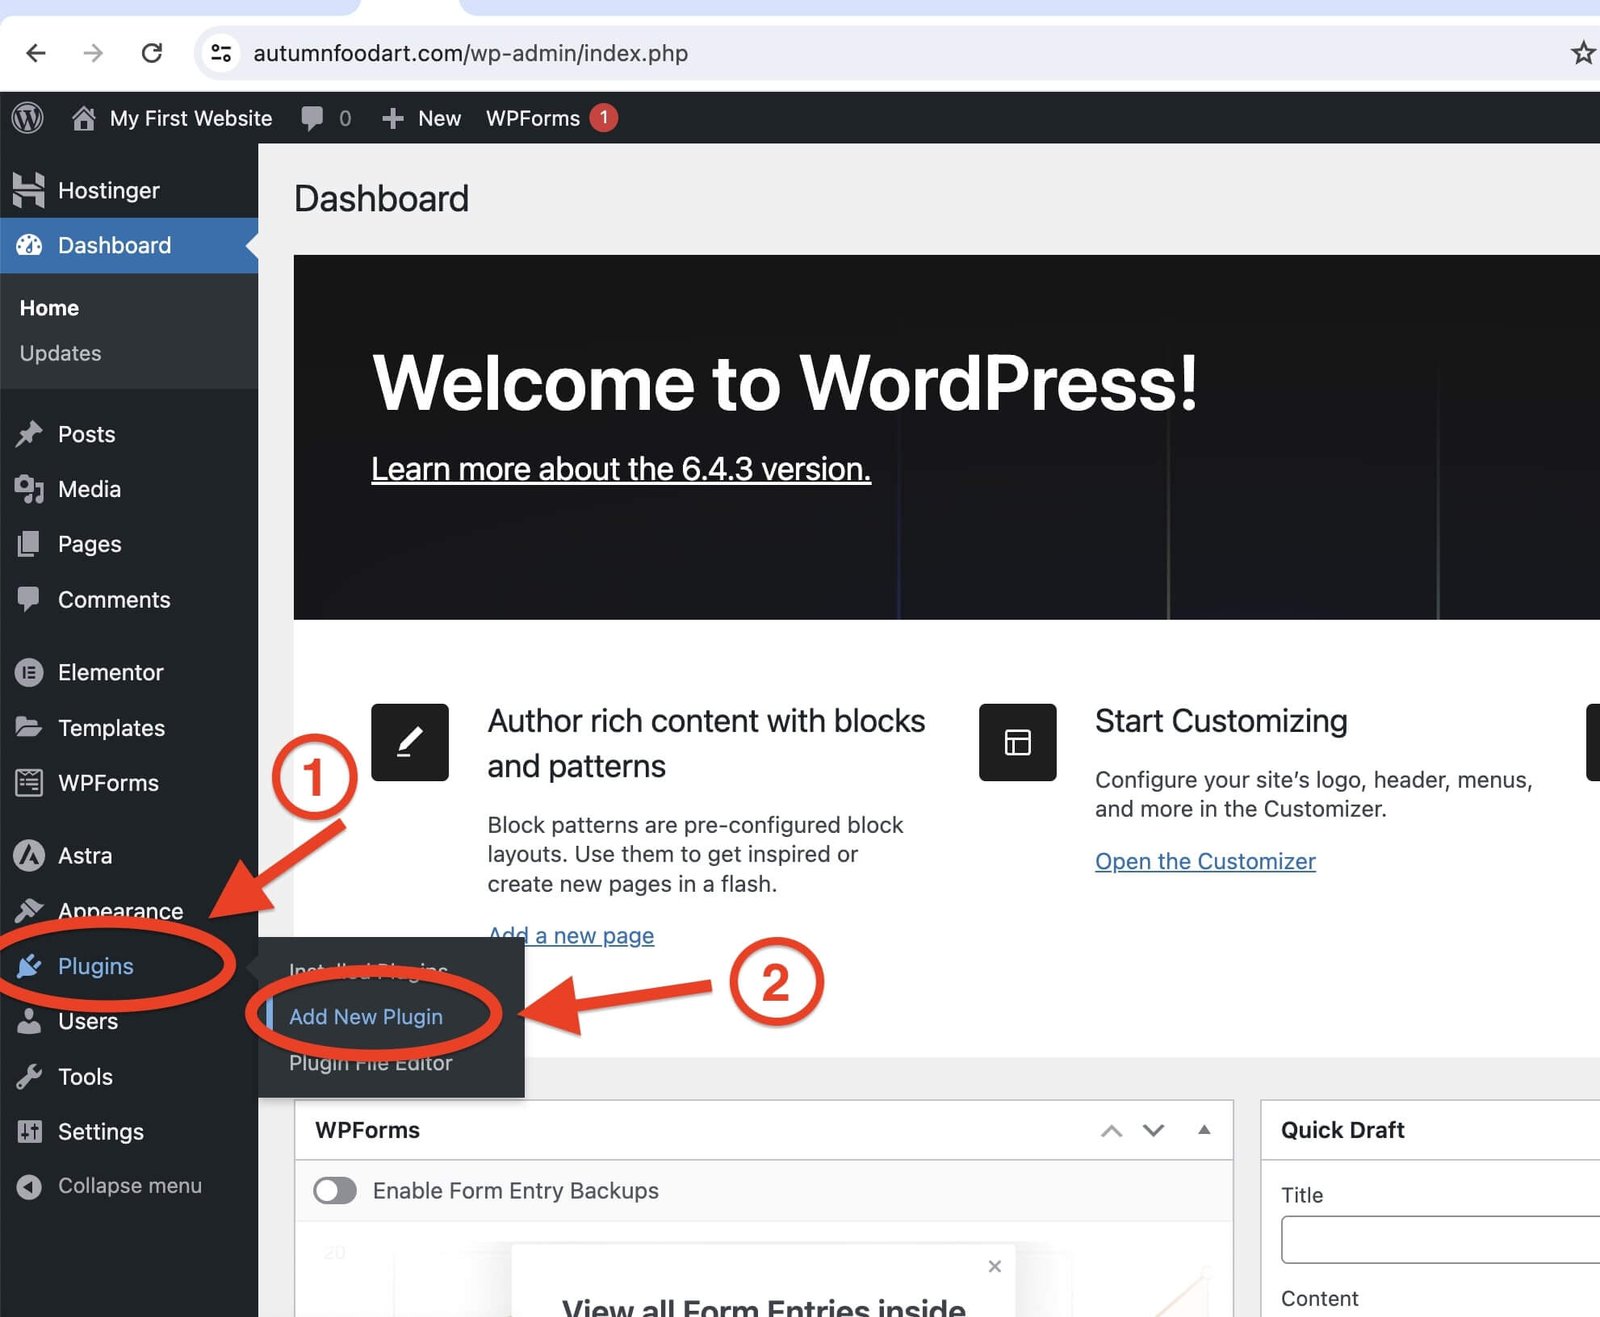1600x1317 pixels.
Task: Click the WordPress logo in admin bar
Action: (28, 118)
